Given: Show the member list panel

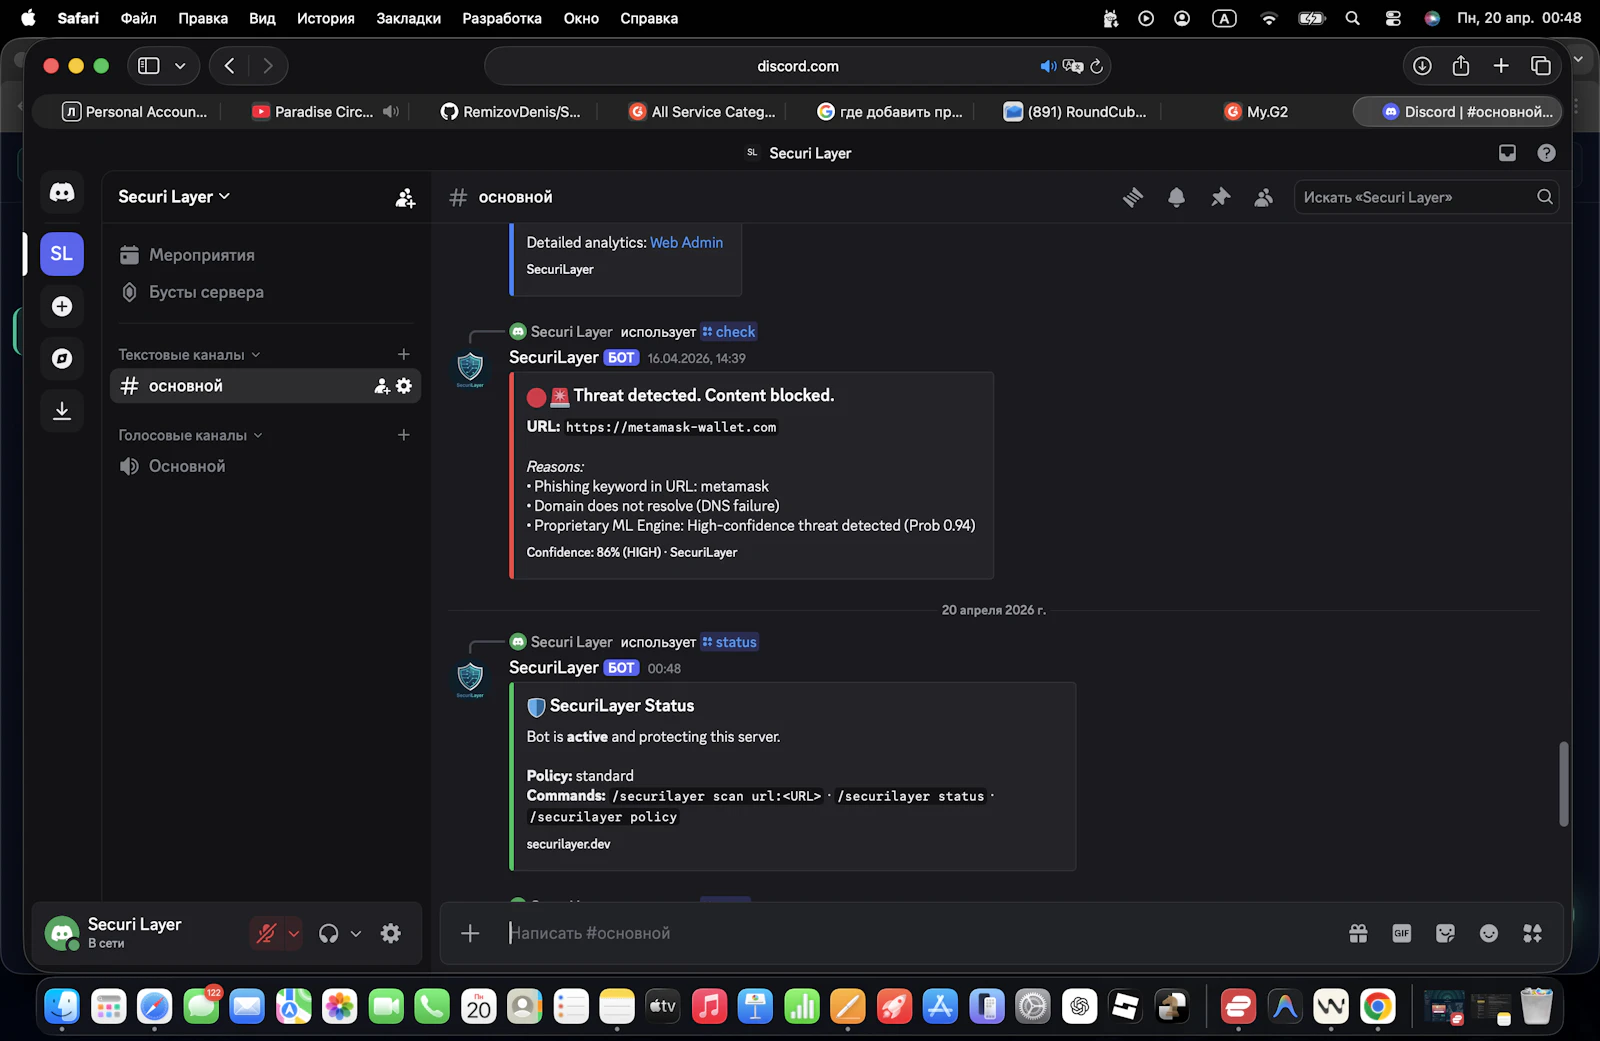Looking at the screenshot, I should pos(1263,197).
